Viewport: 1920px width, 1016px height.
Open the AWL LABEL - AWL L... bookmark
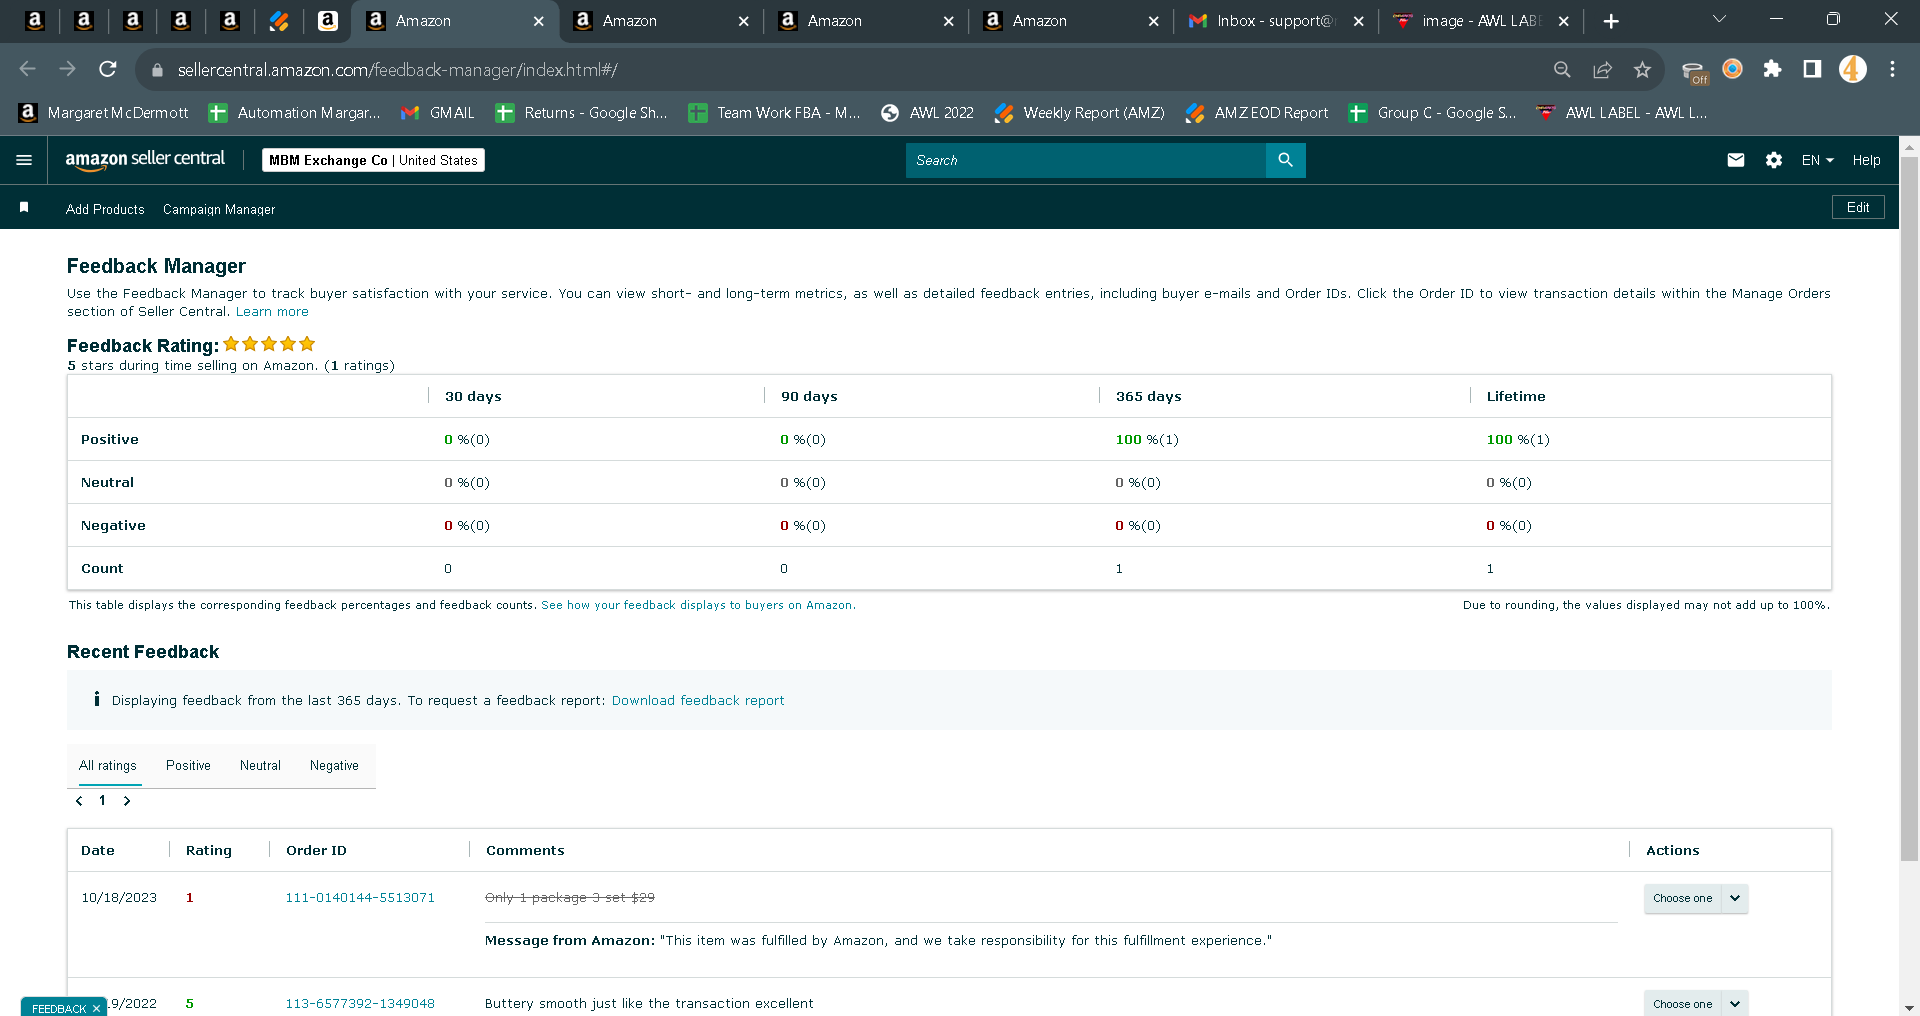point(1622,113)
